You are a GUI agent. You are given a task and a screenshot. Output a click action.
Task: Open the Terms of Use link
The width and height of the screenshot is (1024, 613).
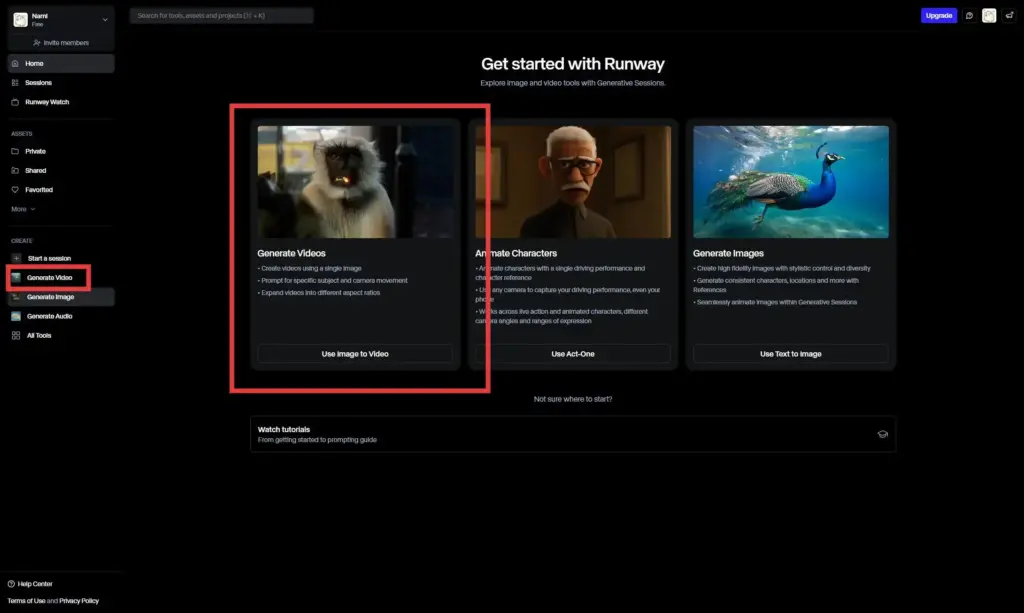click(x=26, y=601)
